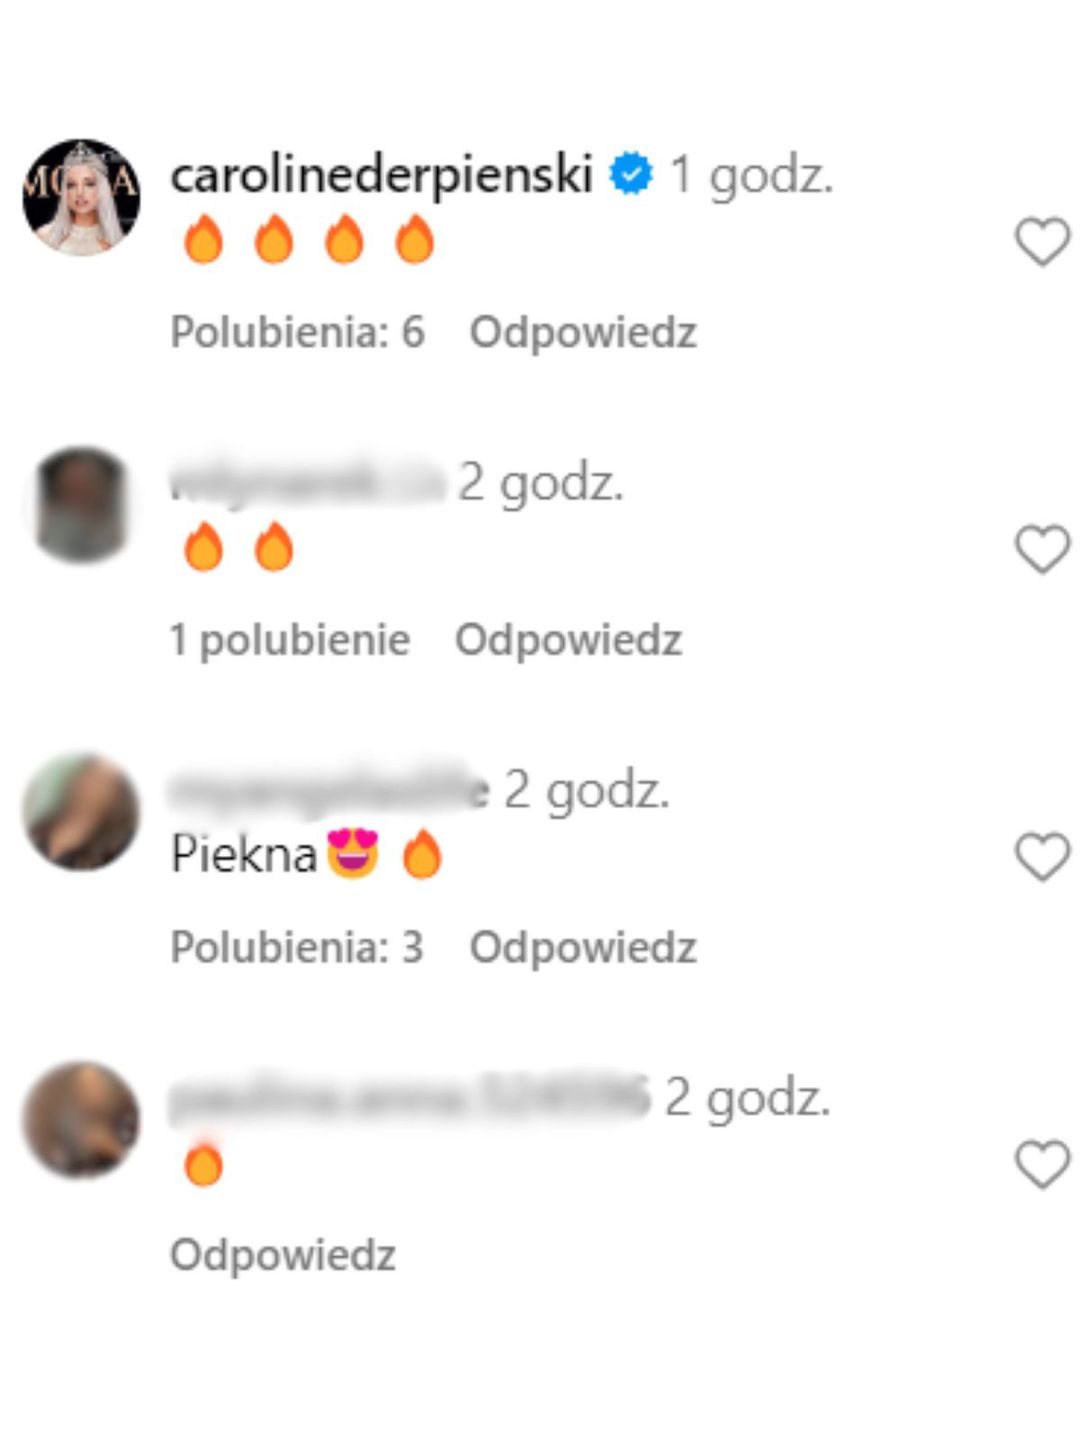The width and height of the screenshot is (1080, 1440).
Task: Reply to carolinederpienski's comment with Odpowiedz
Action: coord(583,333)
